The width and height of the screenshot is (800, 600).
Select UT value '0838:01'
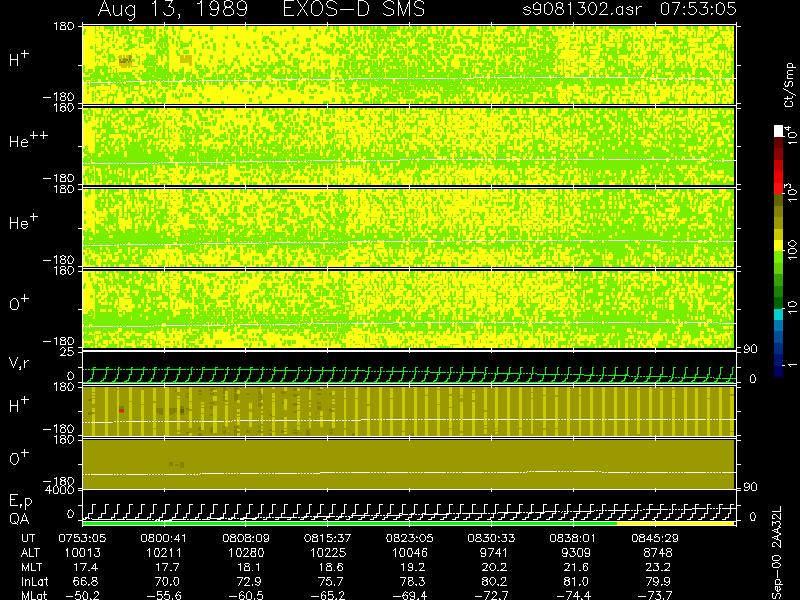tap(573, 538)
